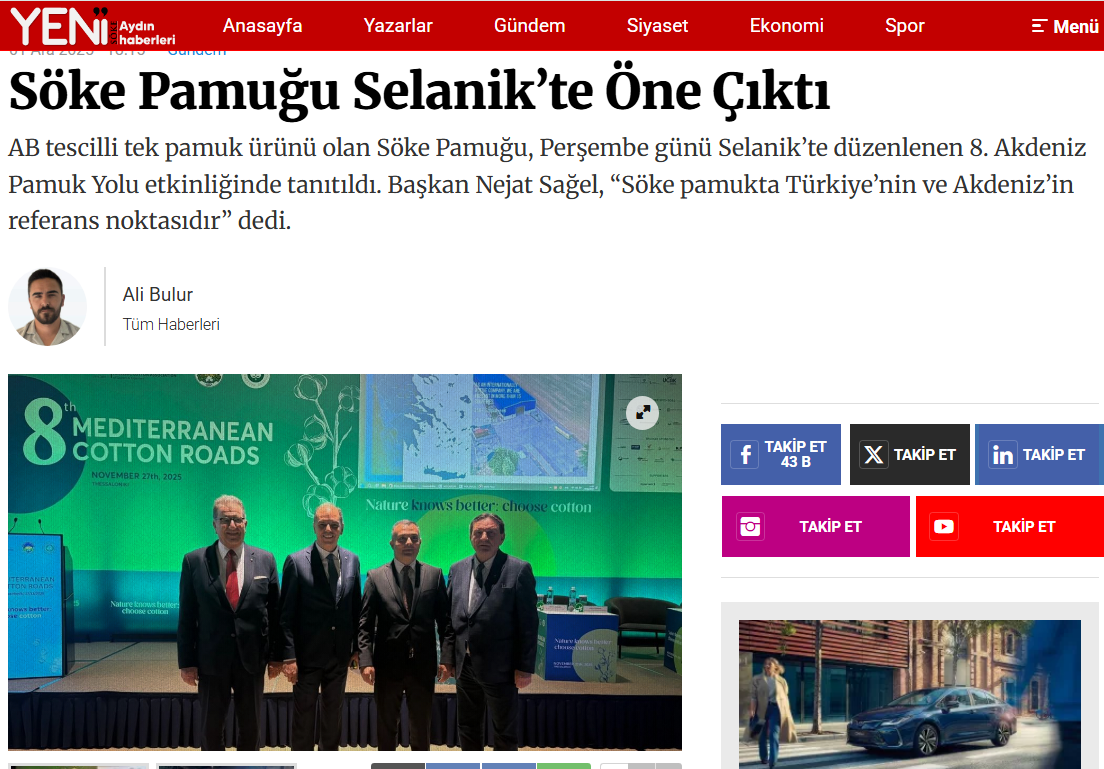This screenshot has width=1104, height=769.
Task: Follow on Instagram
Action: click(815, 527)
